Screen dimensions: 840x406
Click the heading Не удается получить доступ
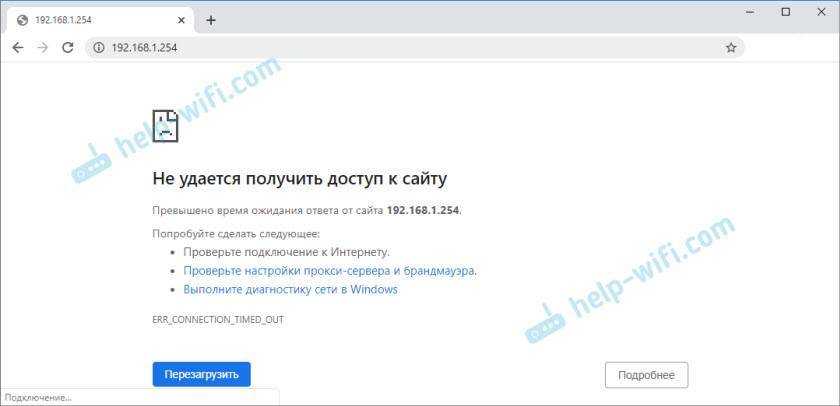(299, 179)
